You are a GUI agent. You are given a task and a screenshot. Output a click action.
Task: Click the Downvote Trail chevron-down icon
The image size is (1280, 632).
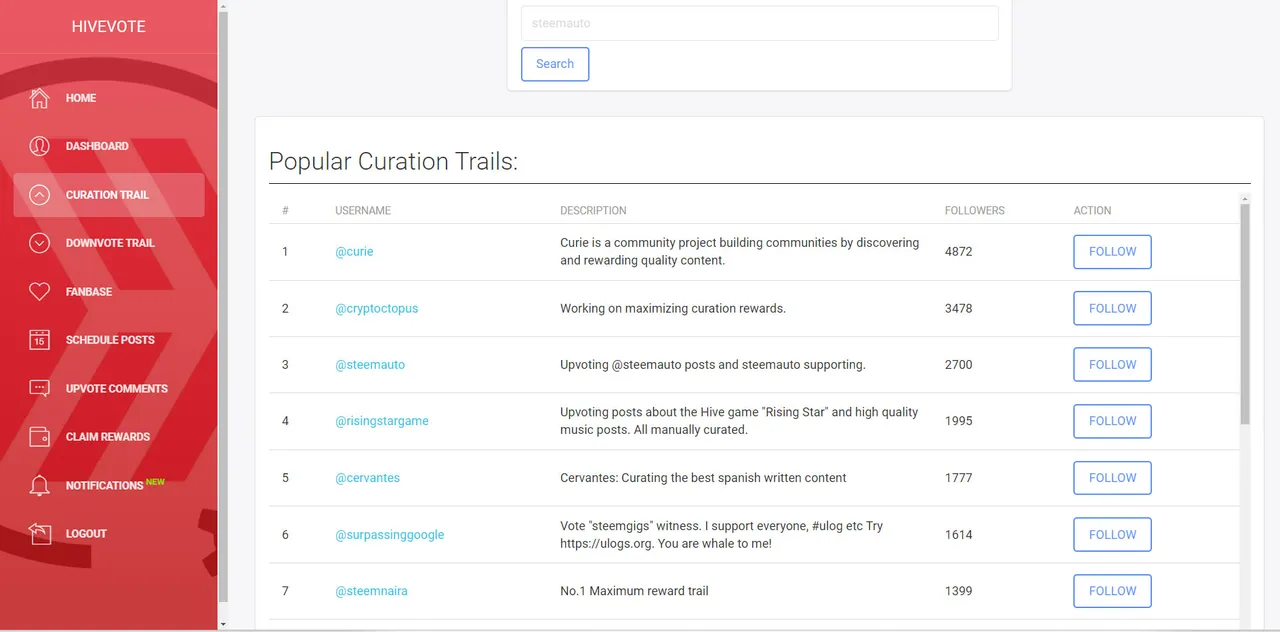pyautogui.click(x=39, y=243)
